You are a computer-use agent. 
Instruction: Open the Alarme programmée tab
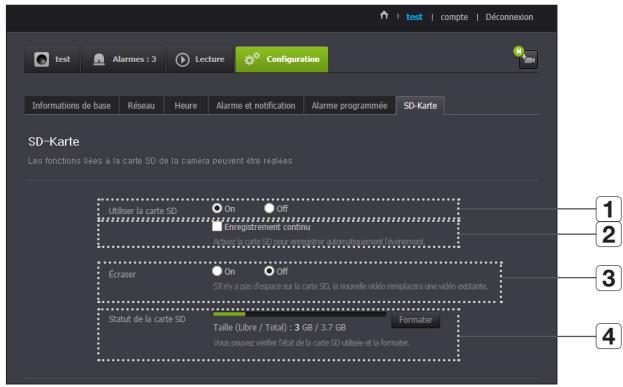tap(349, 106)
